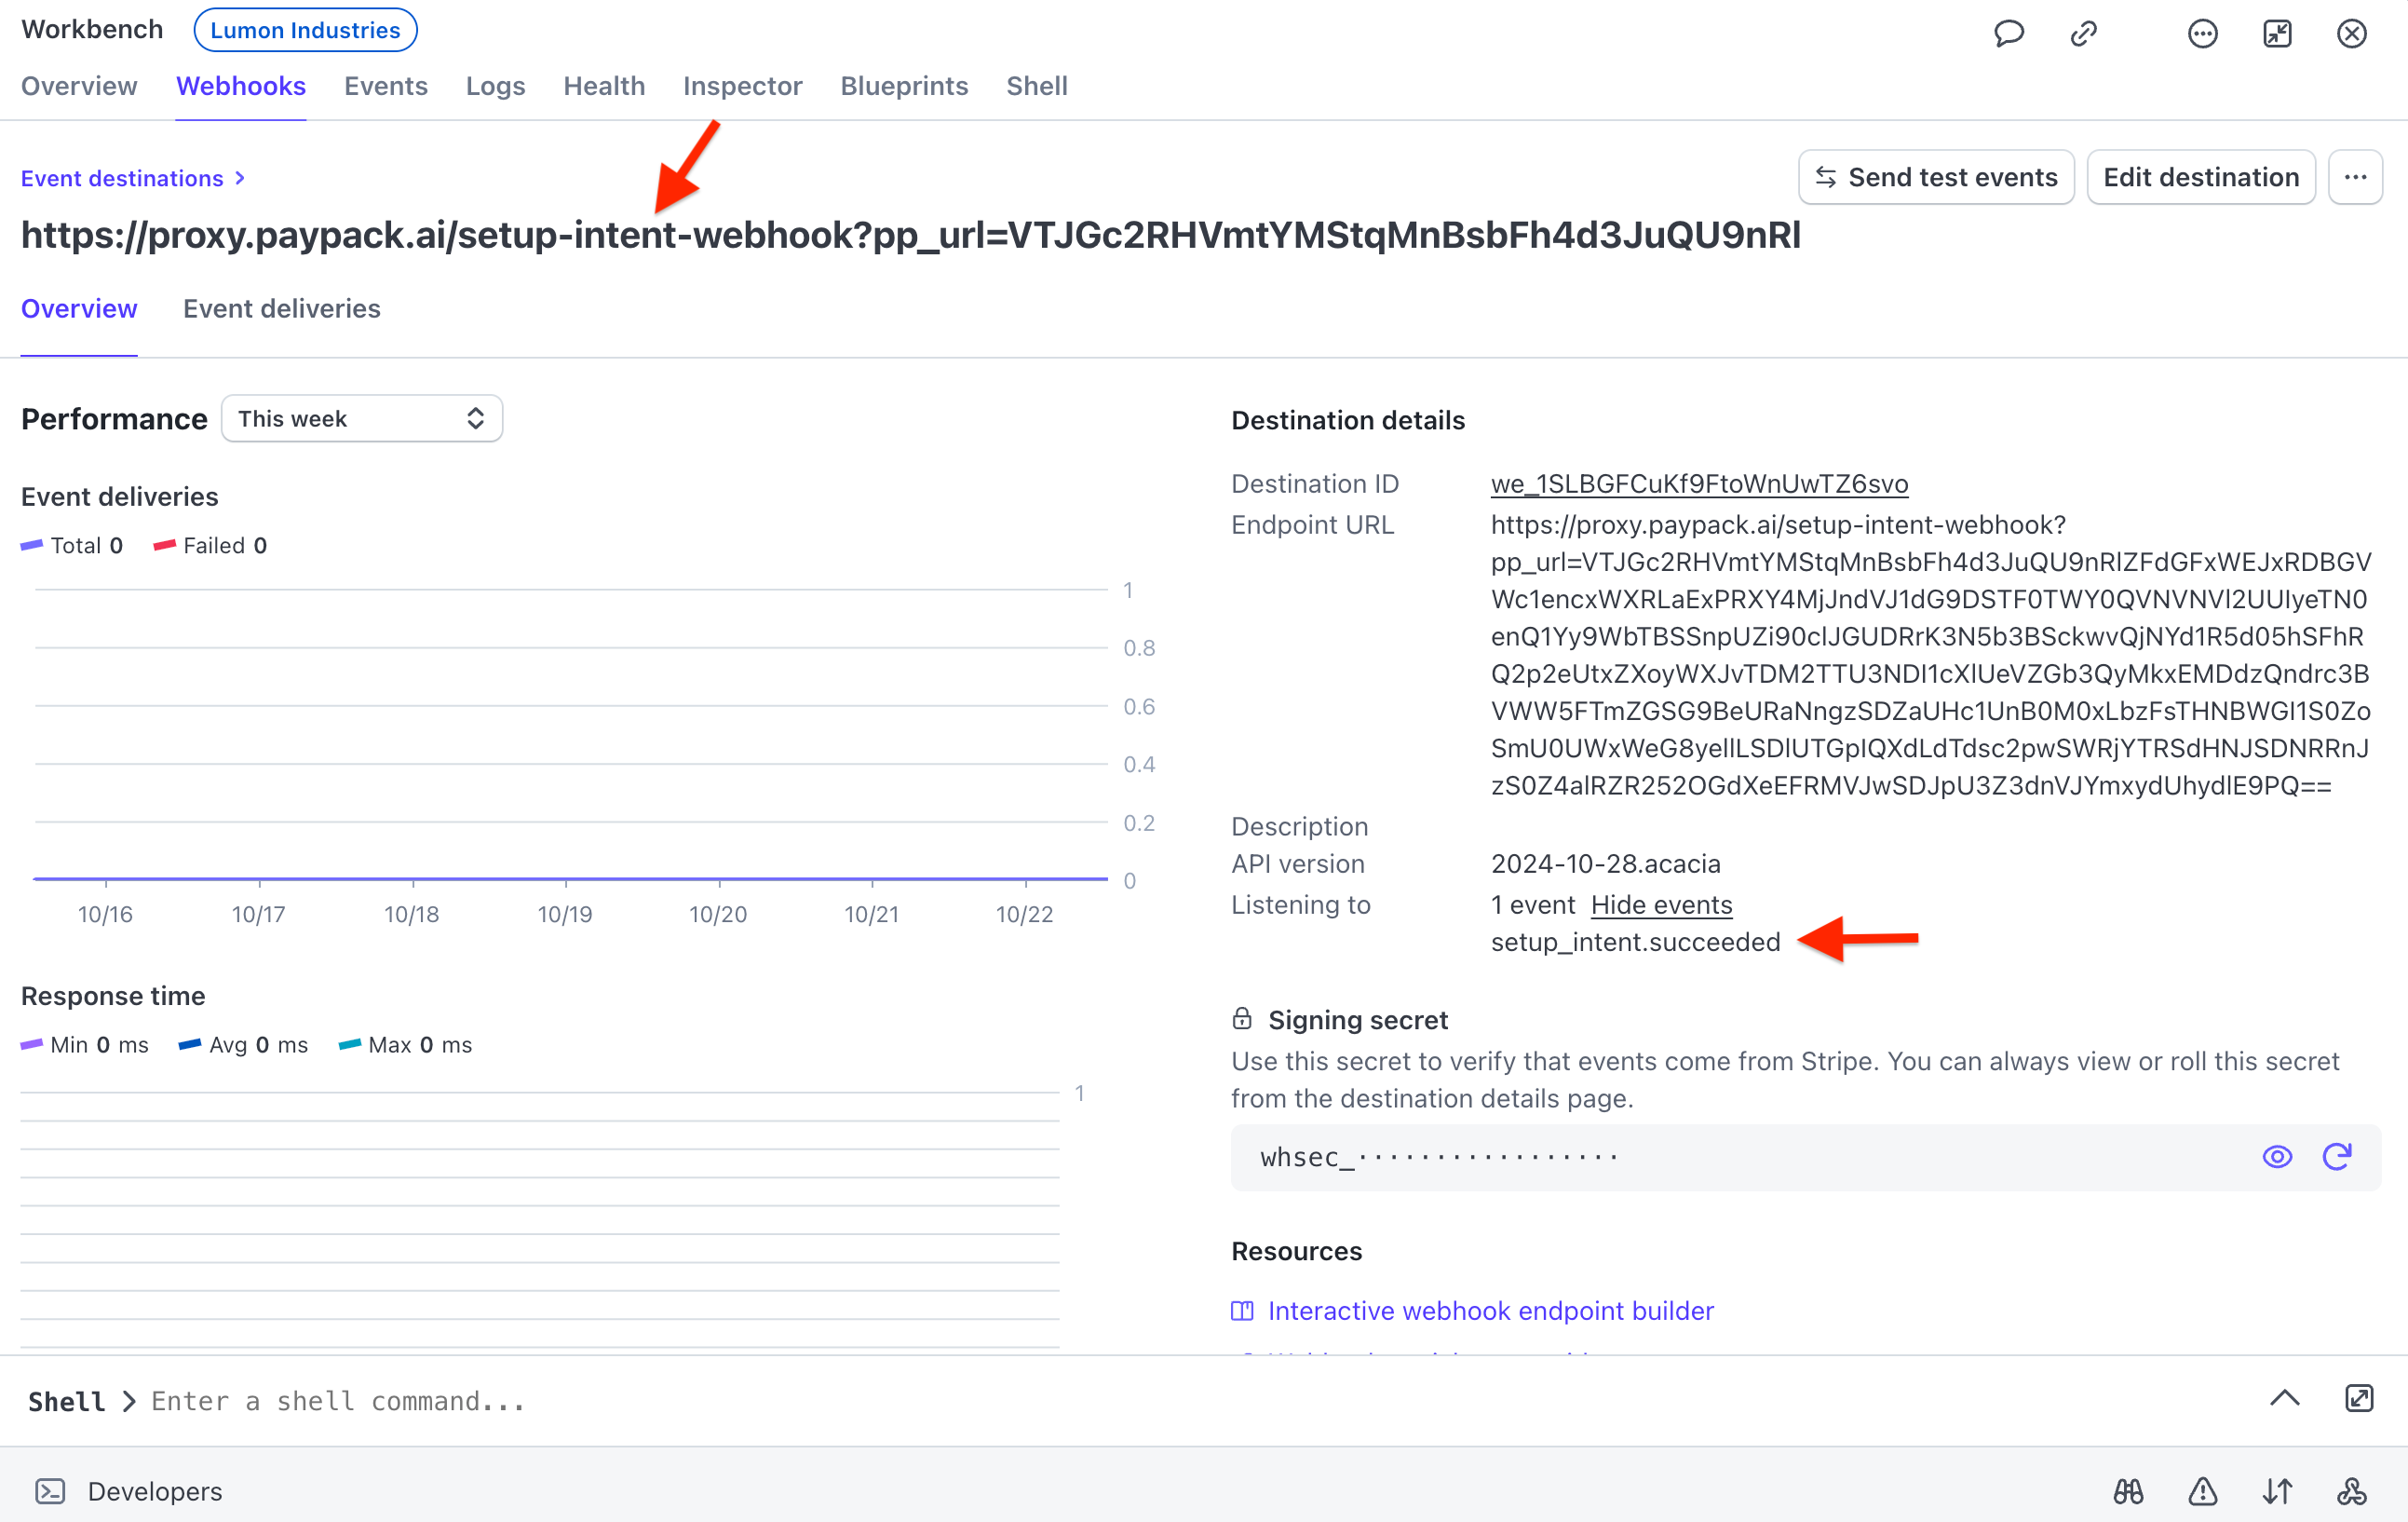View API requests via up-down arrows icon
2408x1522 pixels.
(x=2277, y=1491)
